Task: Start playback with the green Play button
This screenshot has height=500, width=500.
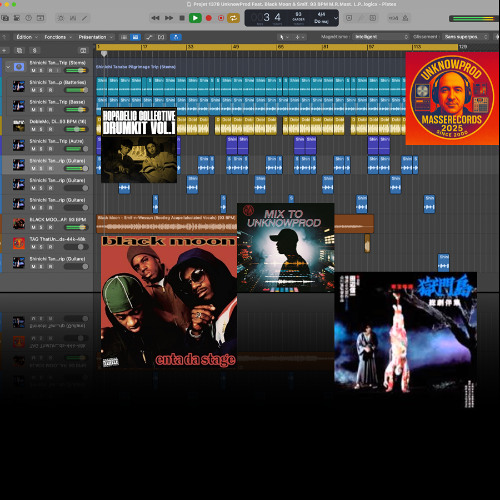Action: click(195, 18)
